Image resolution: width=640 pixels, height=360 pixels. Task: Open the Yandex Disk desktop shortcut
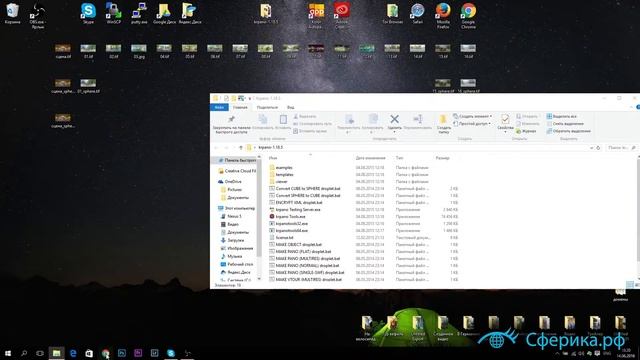point(190,13)
